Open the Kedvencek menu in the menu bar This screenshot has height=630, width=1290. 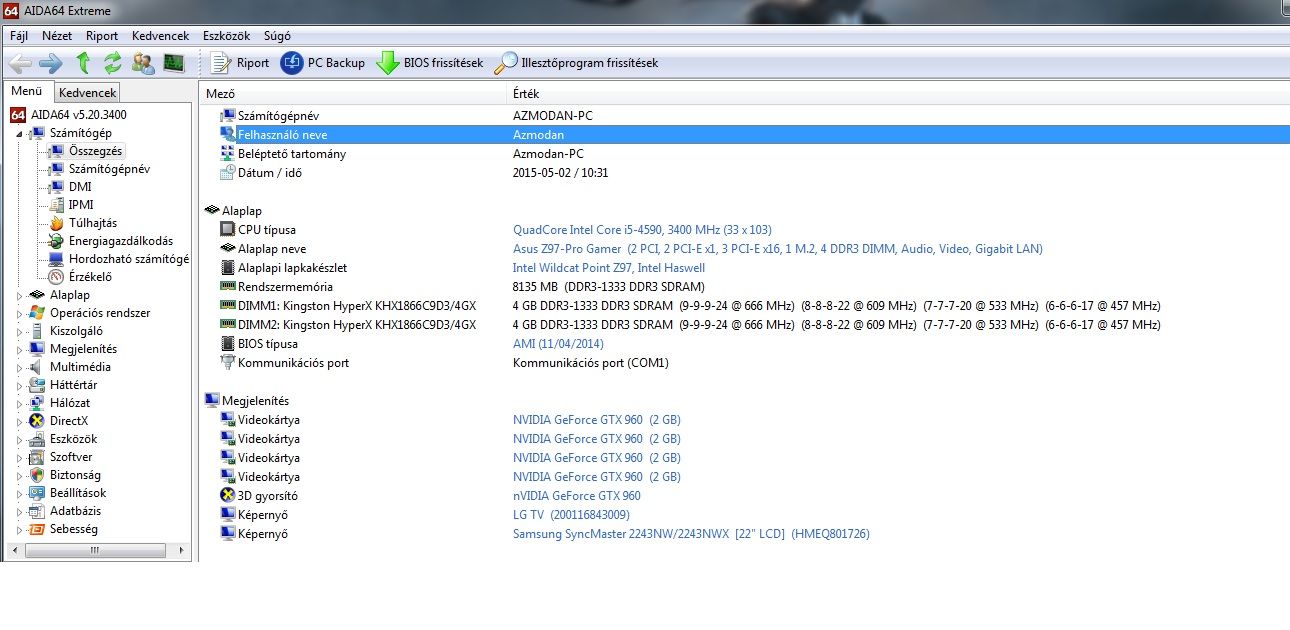pyautogui.click(x=160, y=36)
